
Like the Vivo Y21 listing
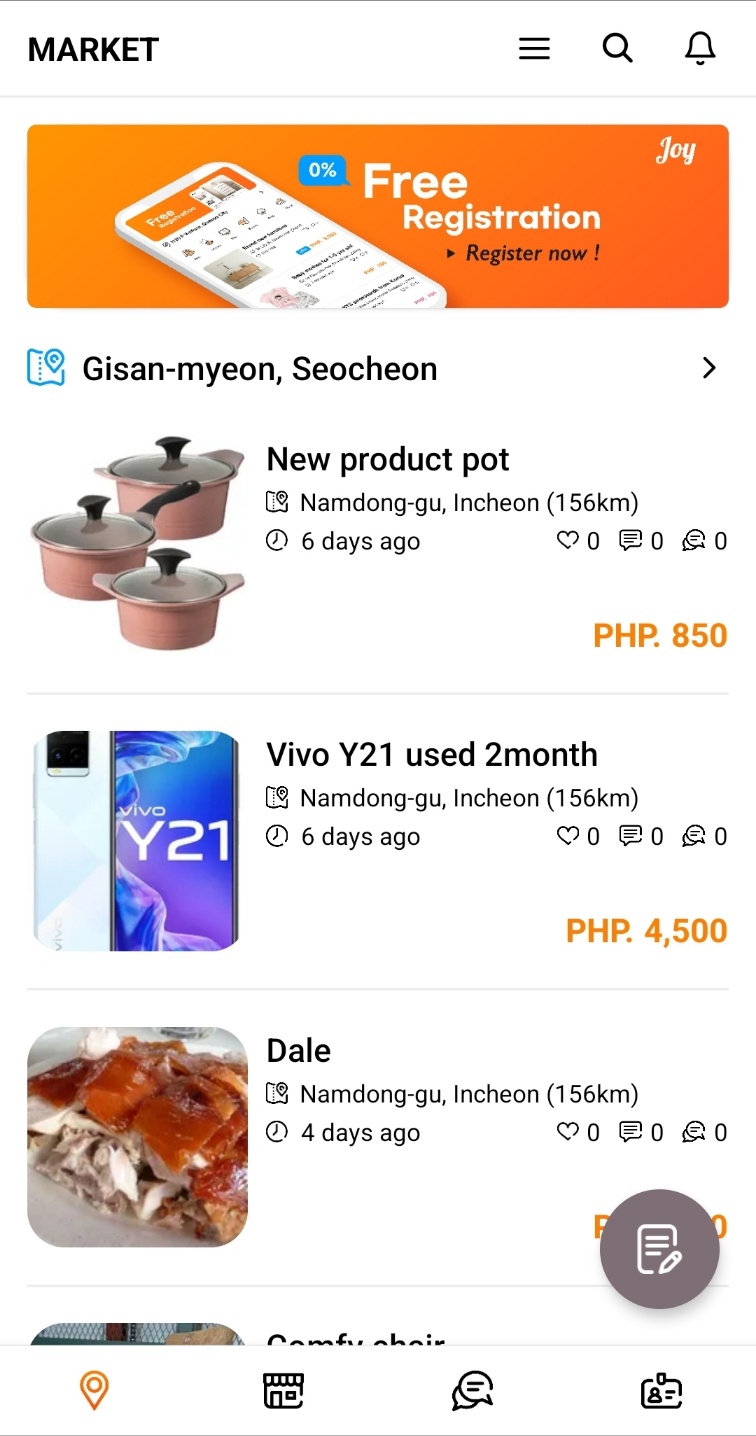pos(568,836)
